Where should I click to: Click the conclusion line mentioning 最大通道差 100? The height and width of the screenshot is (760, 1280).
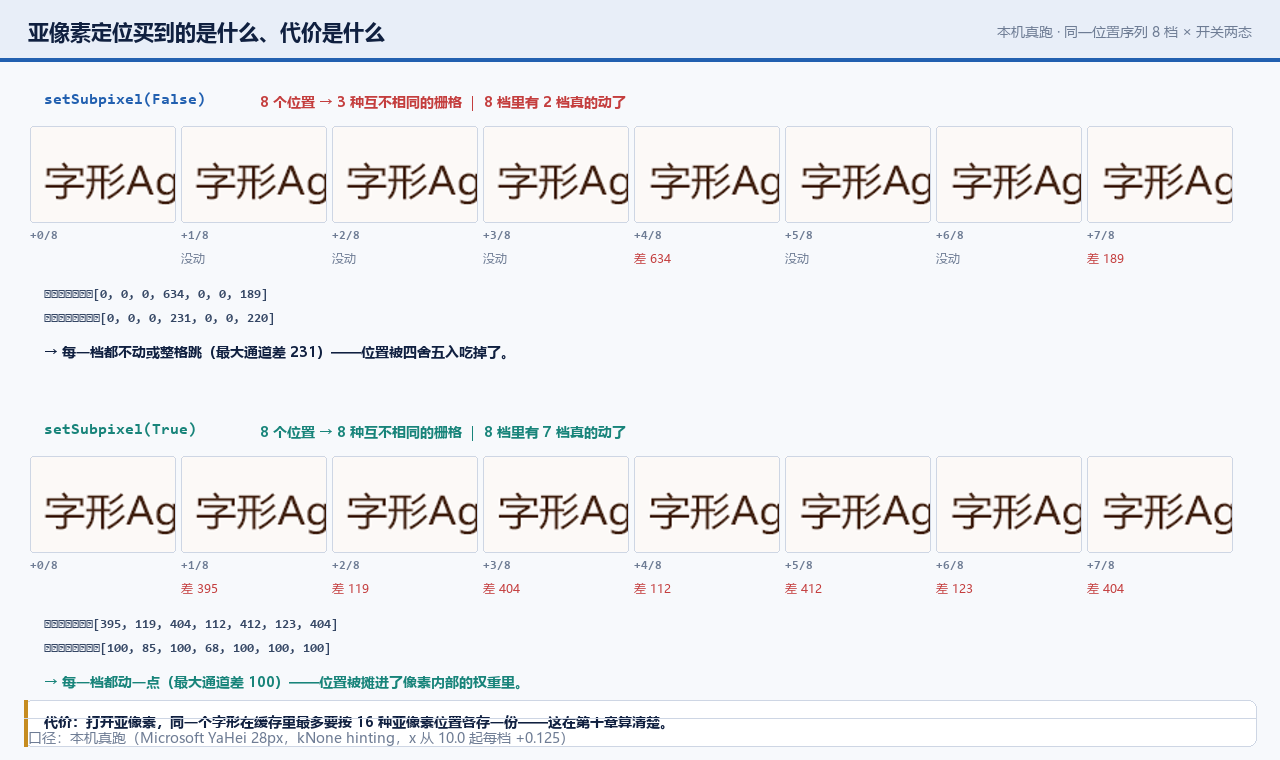[x=284, y=682]
